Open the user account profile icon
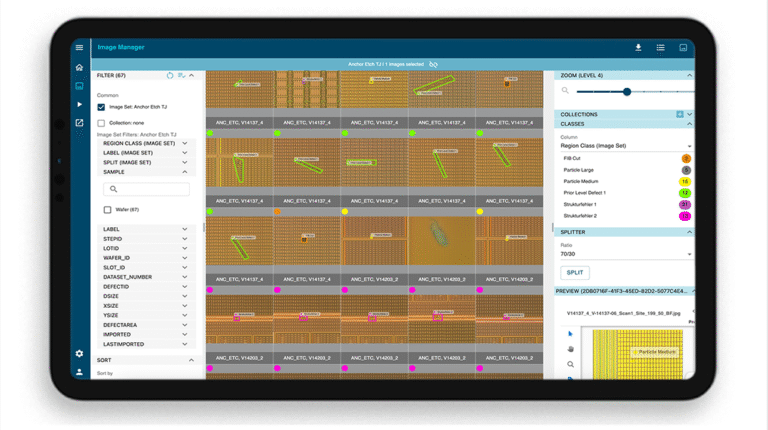768x430 pixels. click(79, 372)
